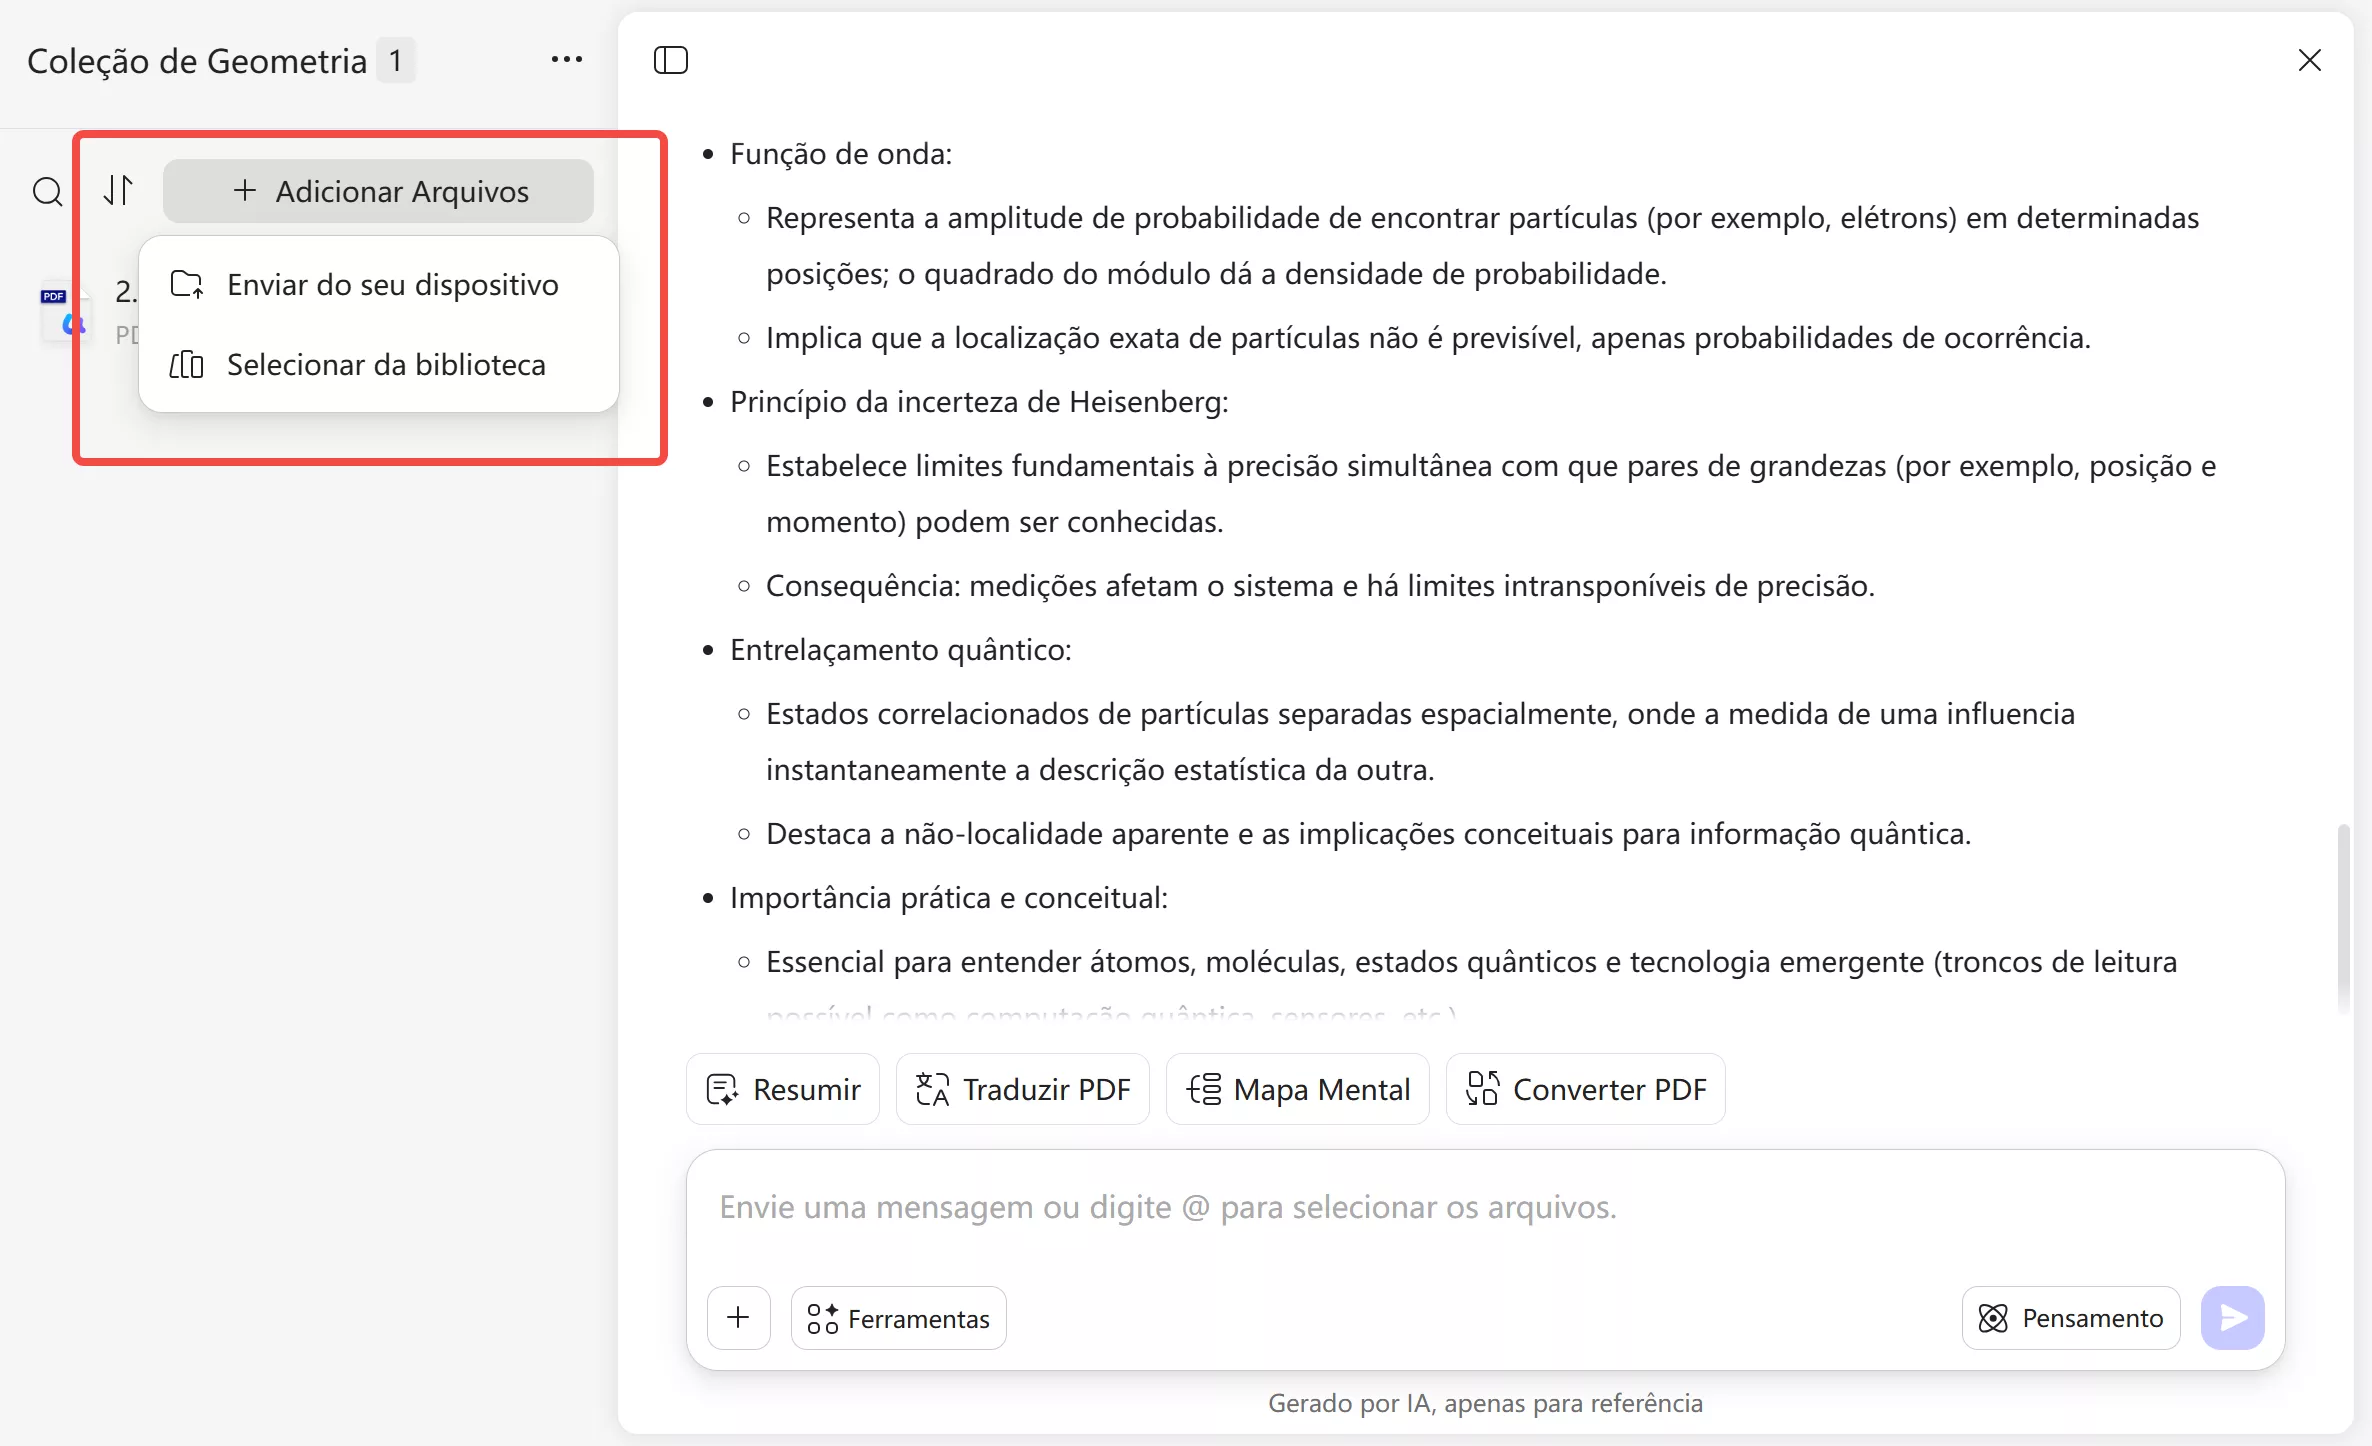Close the AI chat panel

point(2310,60)
